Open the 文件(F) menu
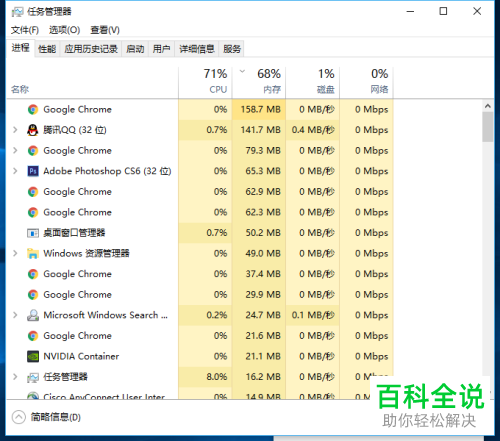The width and height of the screenshot is (500, 441). (x=25, y=30)
